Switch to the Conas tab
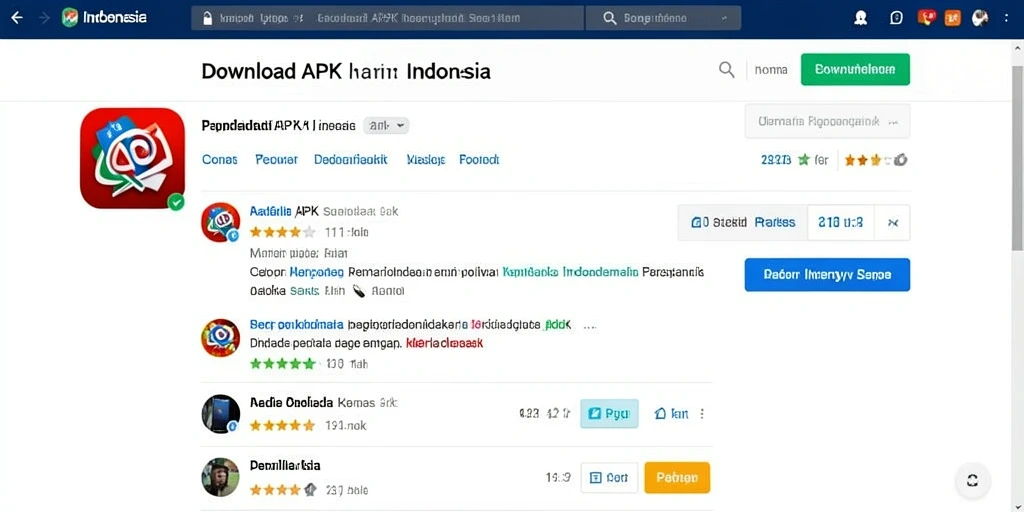 point(219,159)
